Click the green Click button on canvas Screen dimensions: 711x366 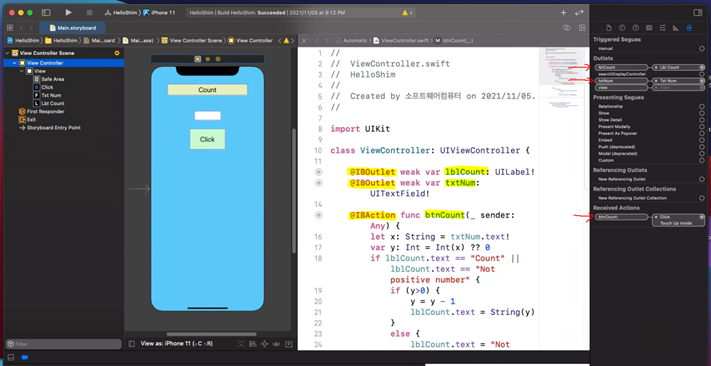click(207, 139)
